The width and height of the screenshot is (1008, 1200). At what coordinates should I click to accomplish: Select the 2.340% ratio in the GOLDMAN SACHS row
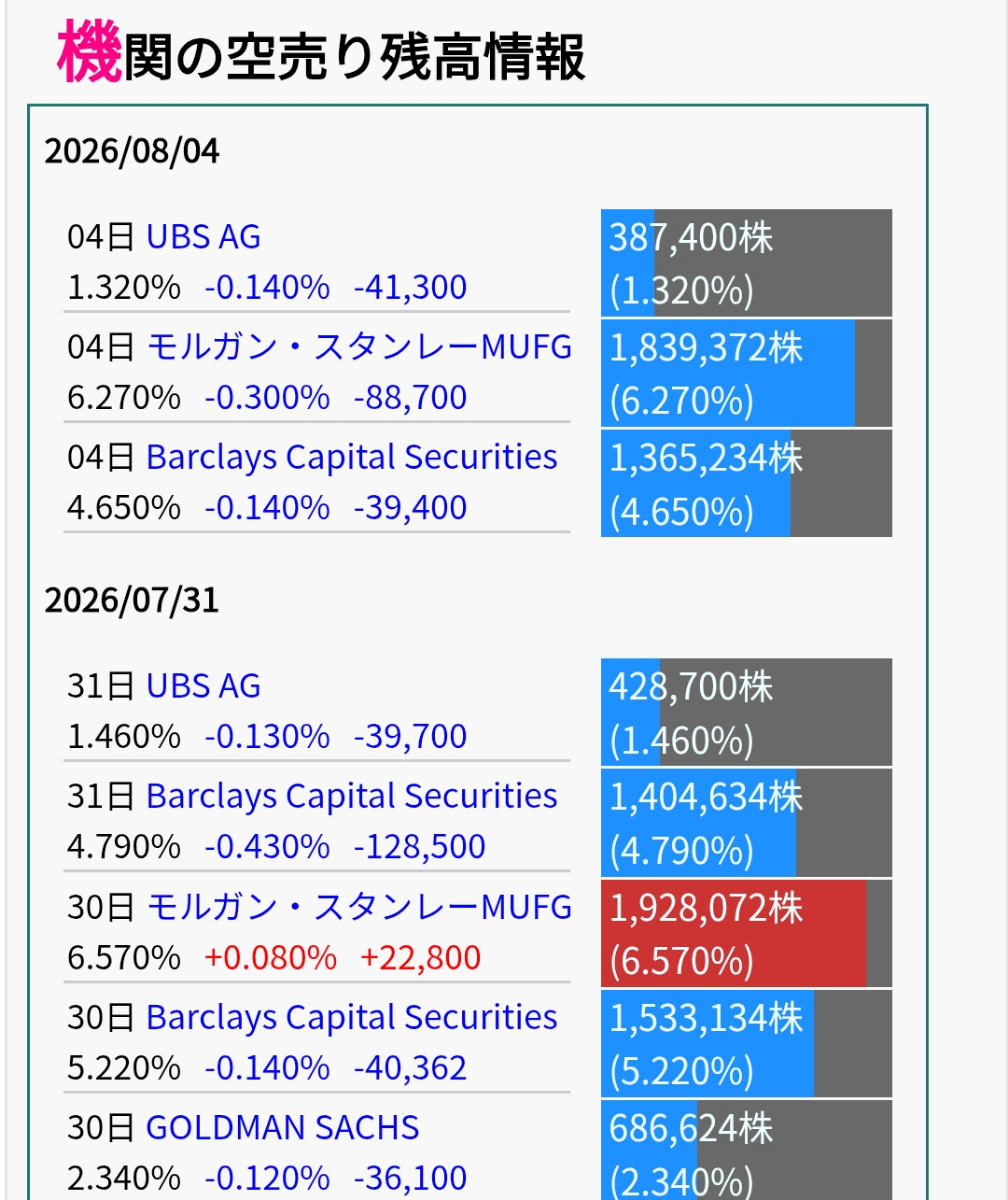click(x=124, y=1179)
